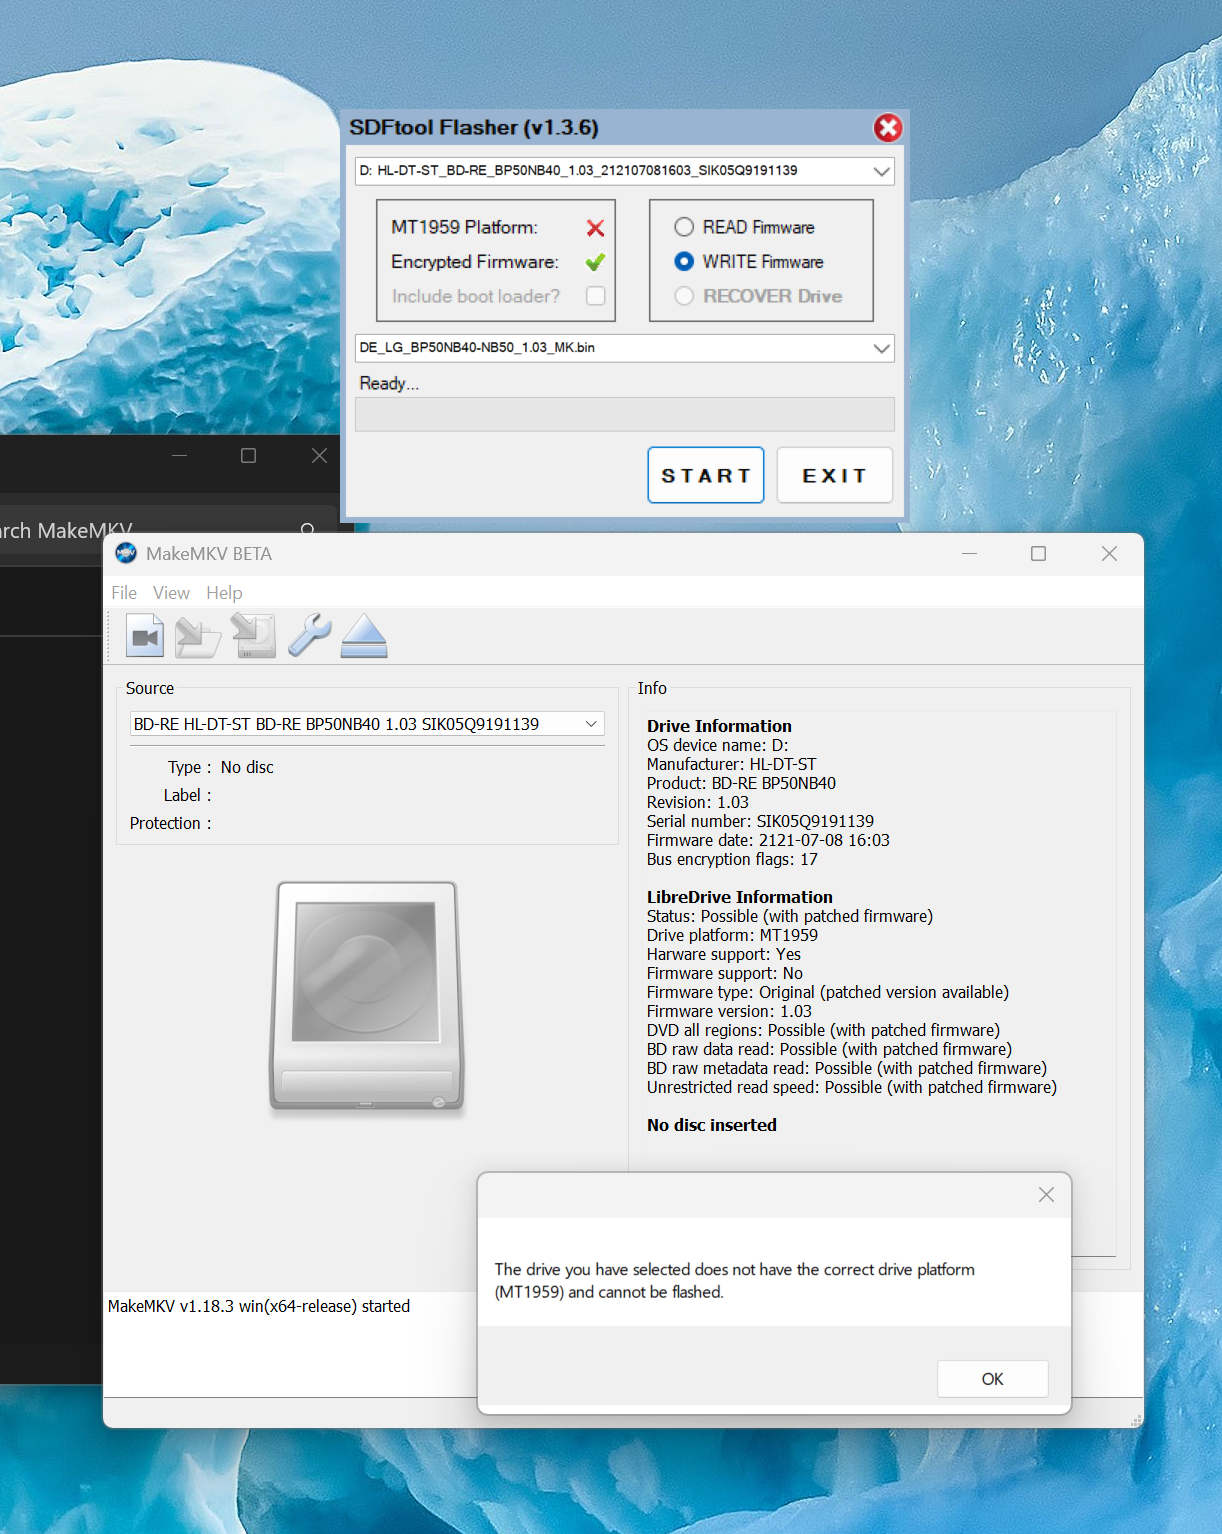Expand the Source drive combo box in MakeMKV
Image resolution: width=1222 pixels, height=1534 pixels.
tap(592, 723)
